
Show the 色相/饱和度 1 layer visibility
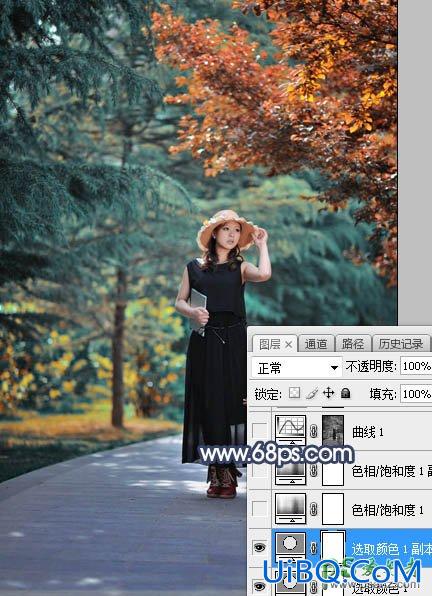point(260,509)
